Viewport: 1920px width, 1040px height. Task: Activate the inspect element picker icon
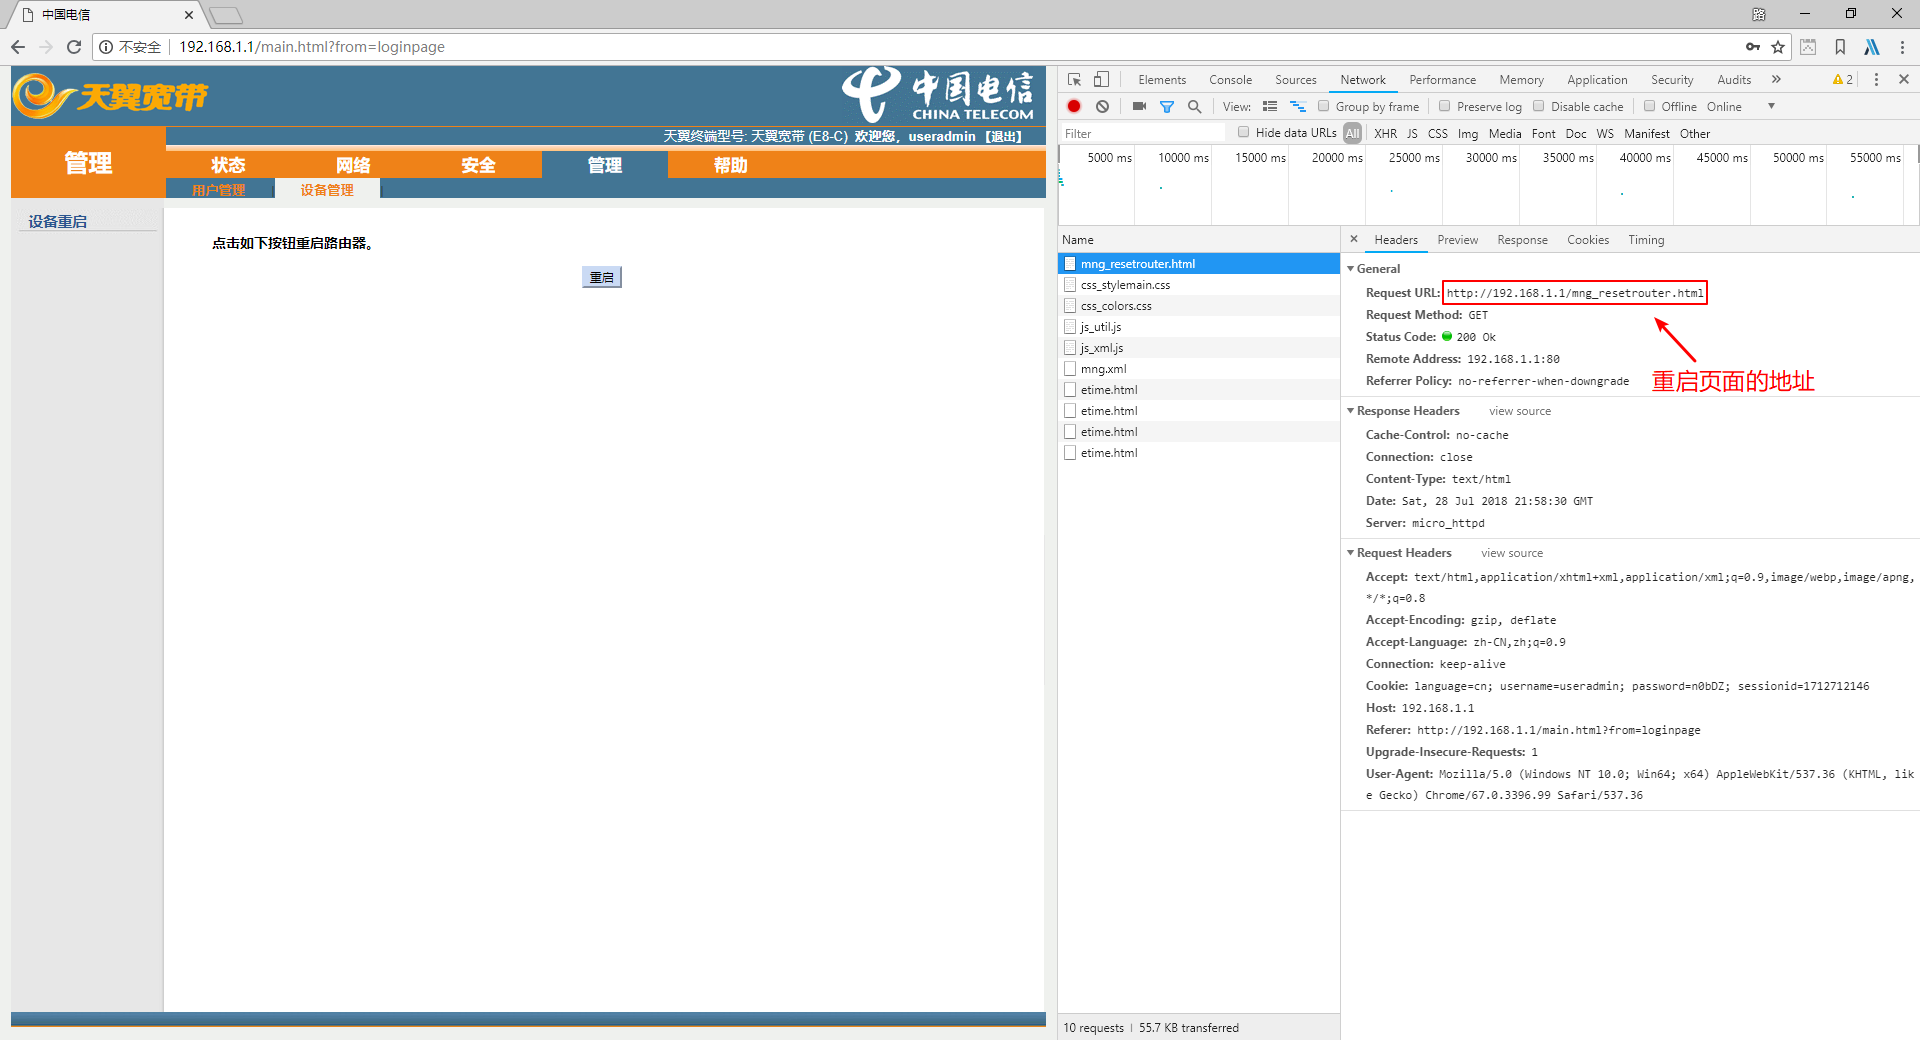click(1074, 80)
